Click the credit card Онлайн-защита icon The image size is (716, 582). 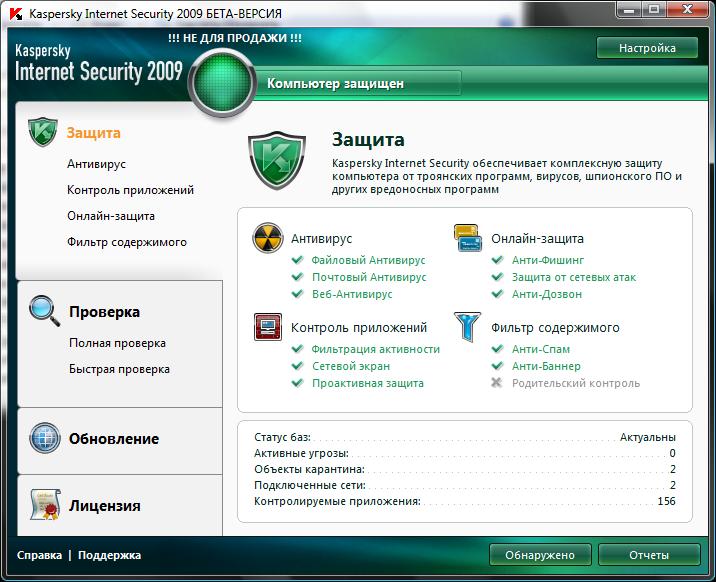(x=467, y=238)
